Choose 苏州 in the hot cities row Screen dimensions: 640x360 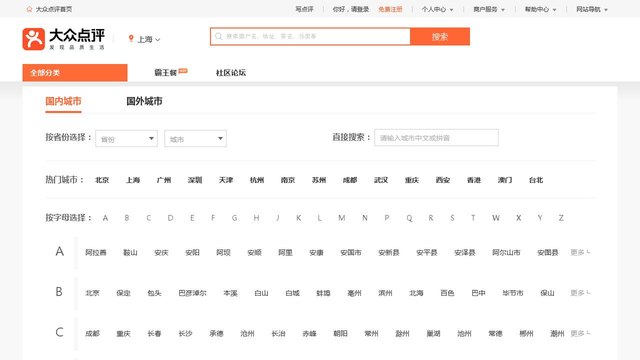pos(319,180)
